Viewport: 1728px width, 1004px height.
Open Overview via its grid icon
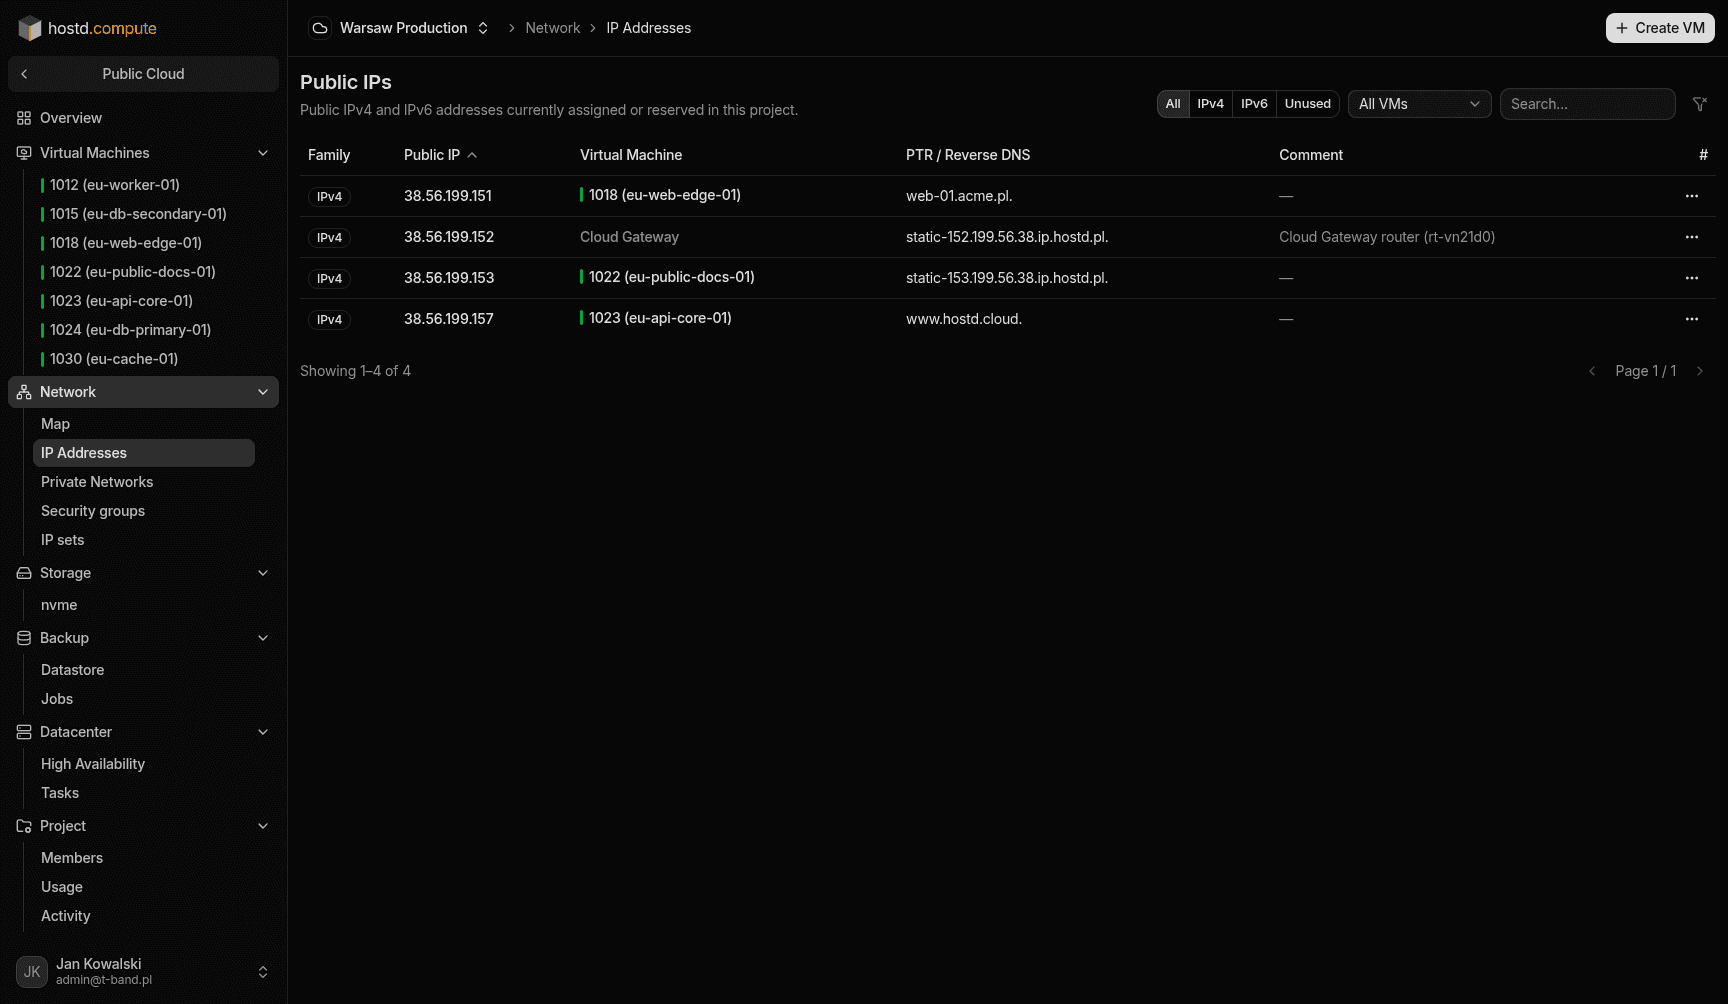point(24,118)
